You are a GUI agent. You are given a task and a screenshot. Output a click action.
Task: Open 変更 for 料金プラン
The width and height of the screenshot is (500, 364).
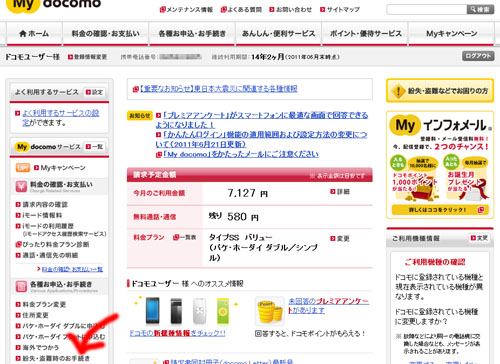(x=340, y=238)
